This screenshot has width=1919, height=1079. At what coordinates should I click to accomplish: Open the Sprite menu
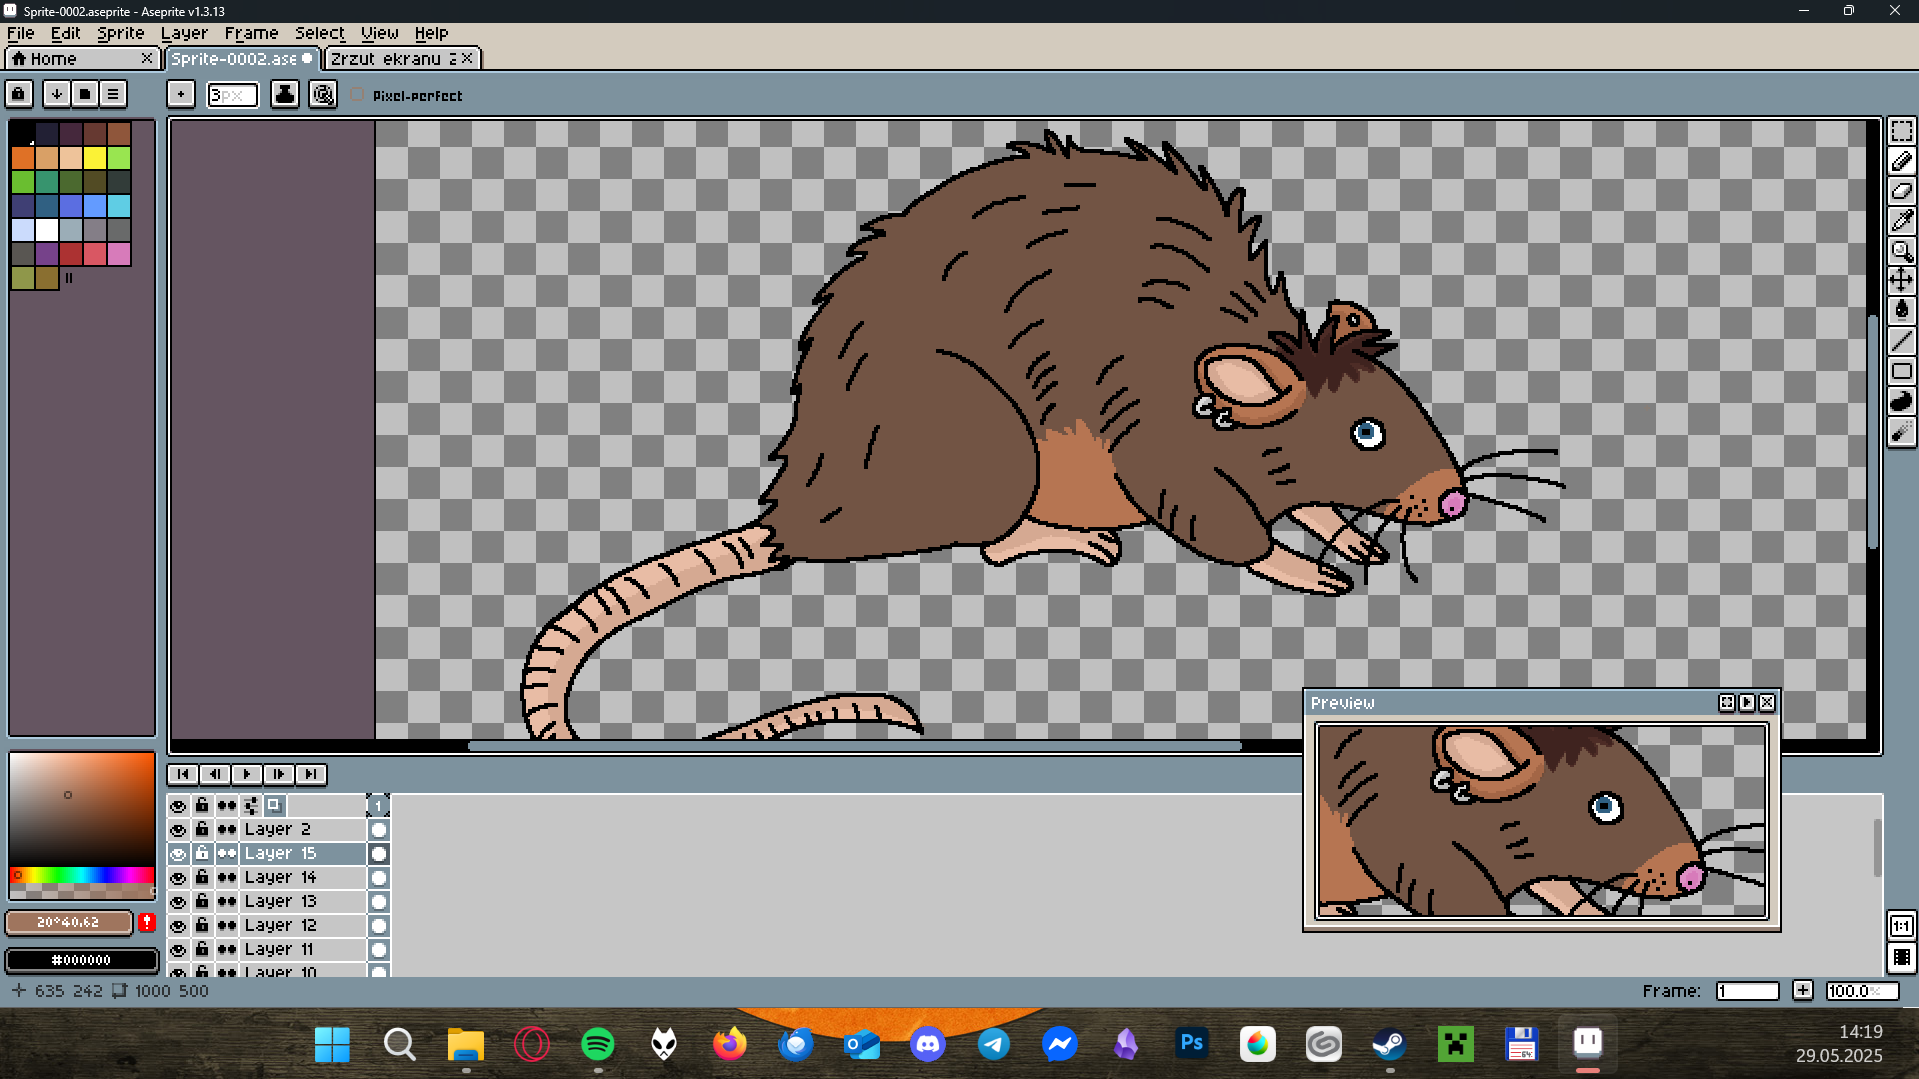click(x=120, y=33)
